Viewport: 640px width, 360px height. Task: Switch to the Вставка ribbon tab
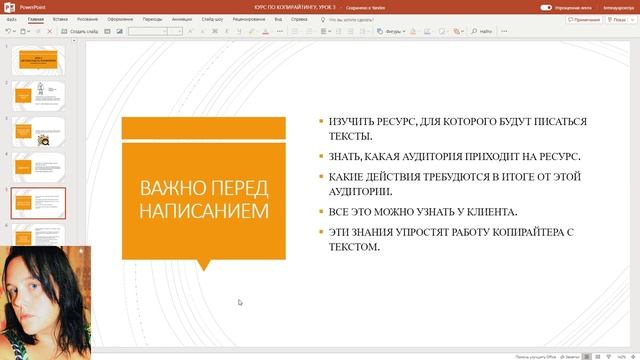click(60, 19)
